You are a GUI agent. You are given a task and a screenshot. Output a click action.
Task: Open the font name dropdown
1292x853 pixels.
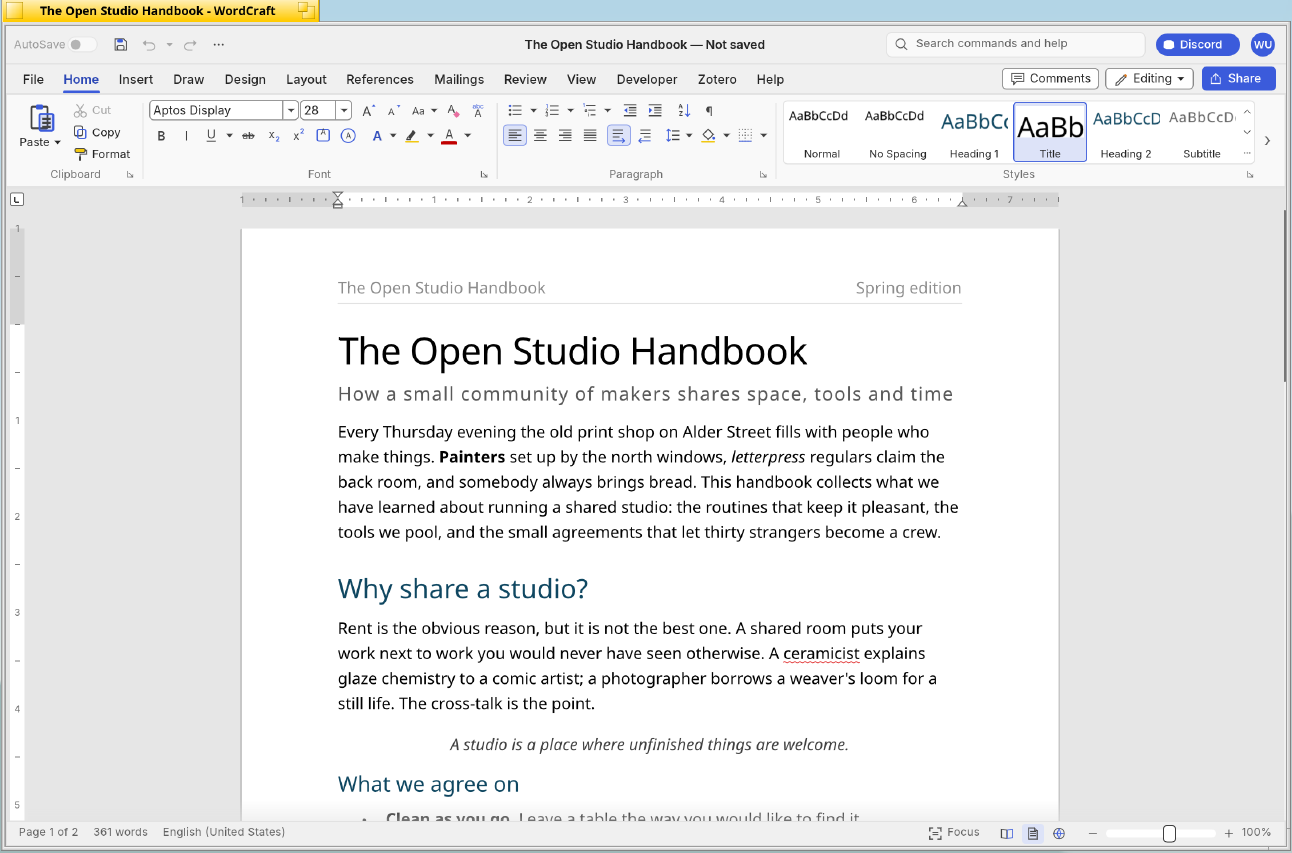(291, 110)
